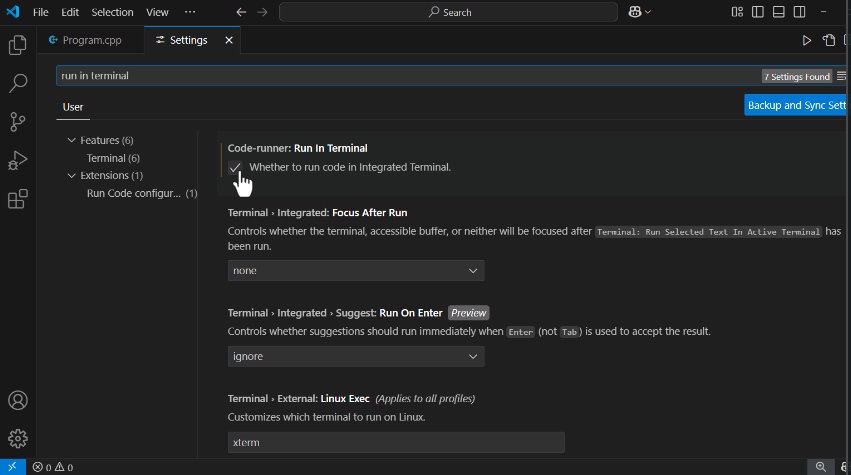Image resolution: width=851 pixels, height=475 pixels.
Task: Open the Extensions view
Action: coord(17,199)
